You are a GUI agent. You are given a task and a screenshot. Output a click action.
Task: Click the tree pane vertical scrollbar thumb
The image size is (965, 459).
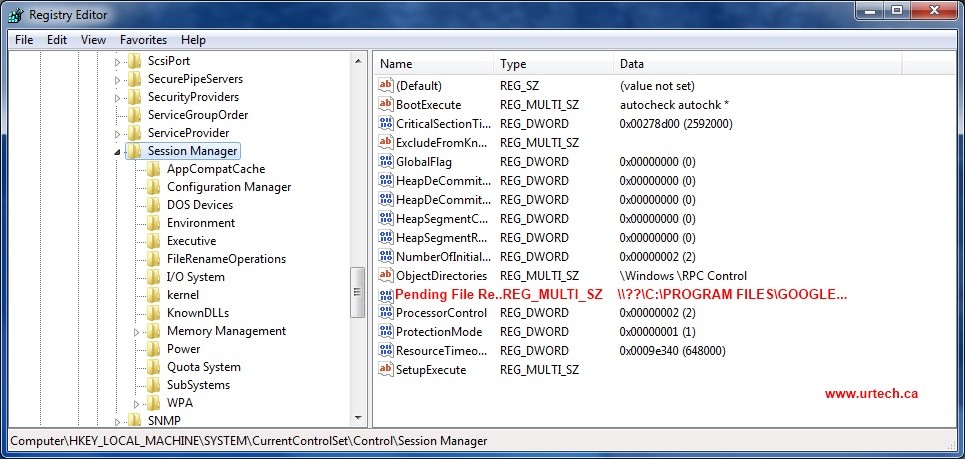(x=357, y=290)
